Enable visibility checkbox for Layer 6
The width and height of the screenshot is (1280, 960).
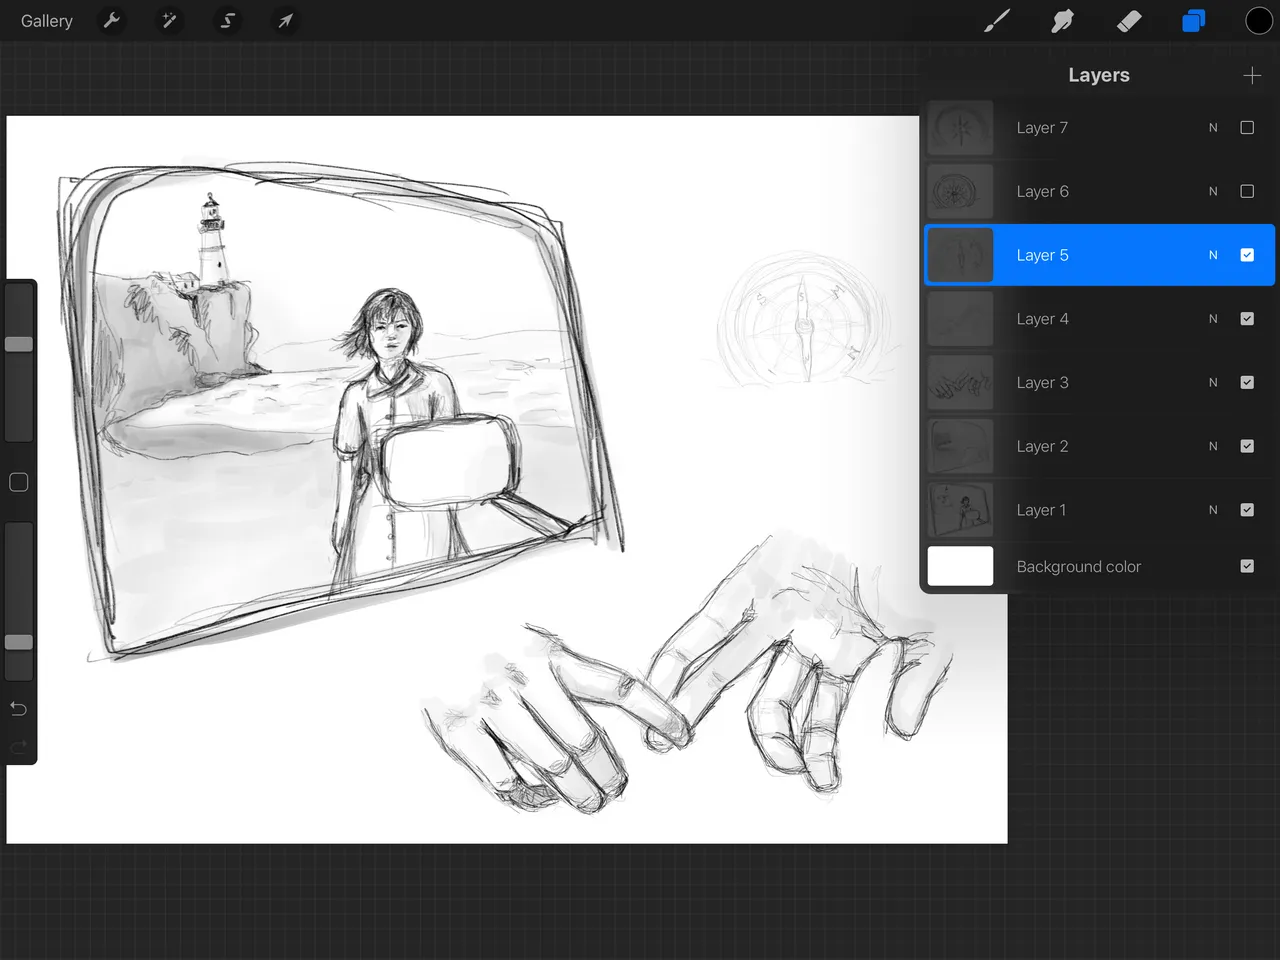pyautogui.click(x=1247, y=191)
